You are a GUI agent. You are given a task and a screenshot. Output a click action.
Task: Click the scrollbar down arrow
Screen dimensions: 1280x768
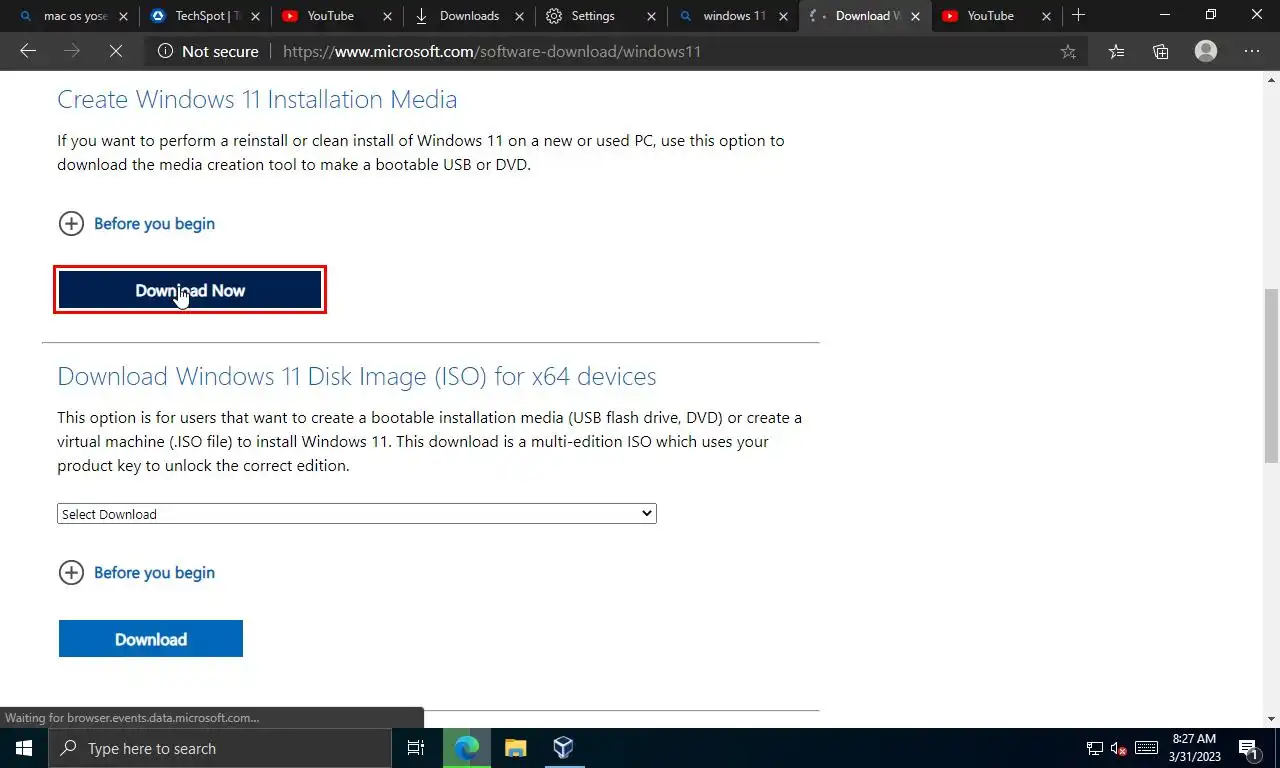[1271, 719]
